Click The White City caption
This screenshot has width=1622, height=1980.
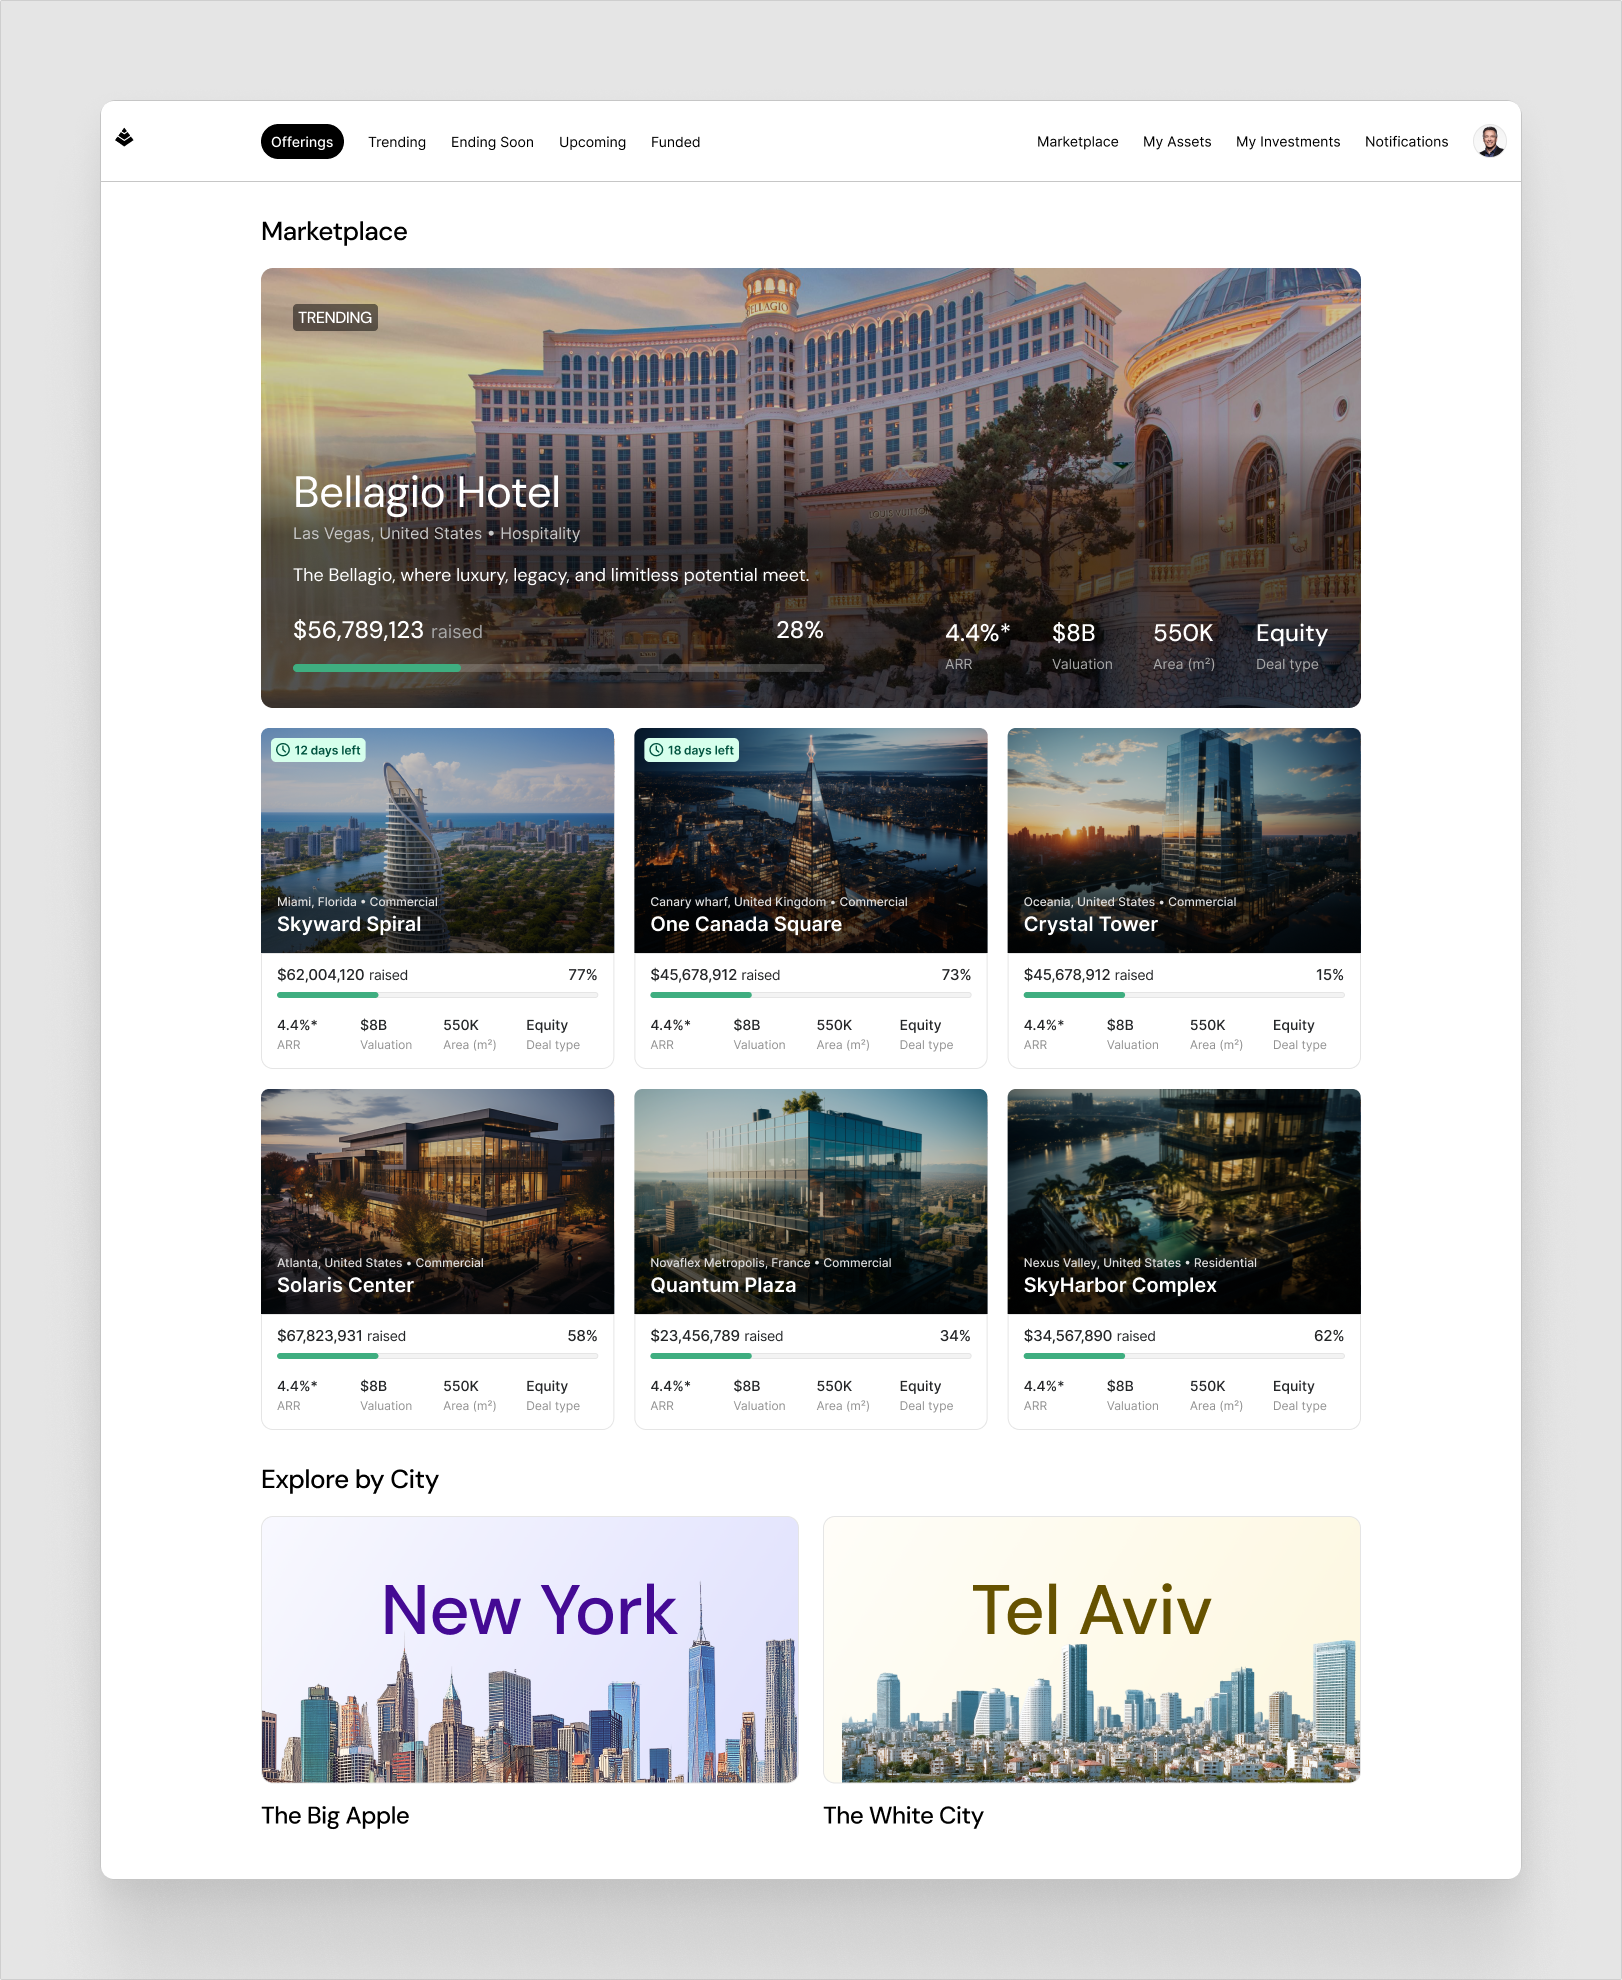click(903, 1815)
